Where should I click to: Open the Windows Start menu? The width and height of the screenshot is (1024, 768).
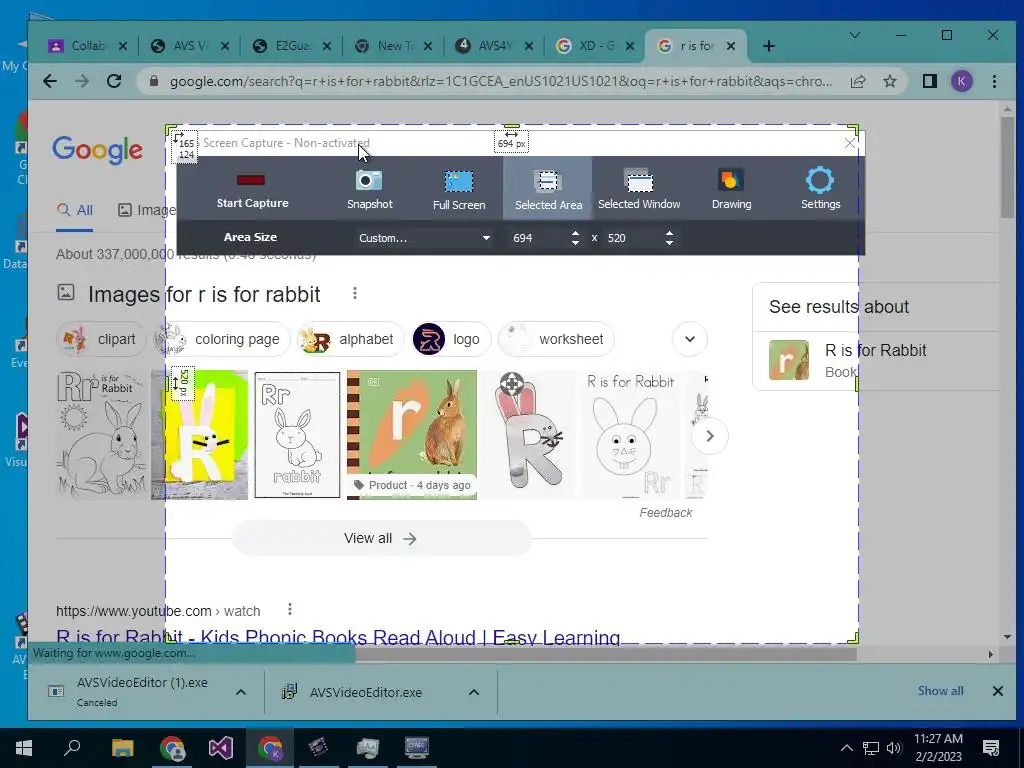(x=24, y=748)
